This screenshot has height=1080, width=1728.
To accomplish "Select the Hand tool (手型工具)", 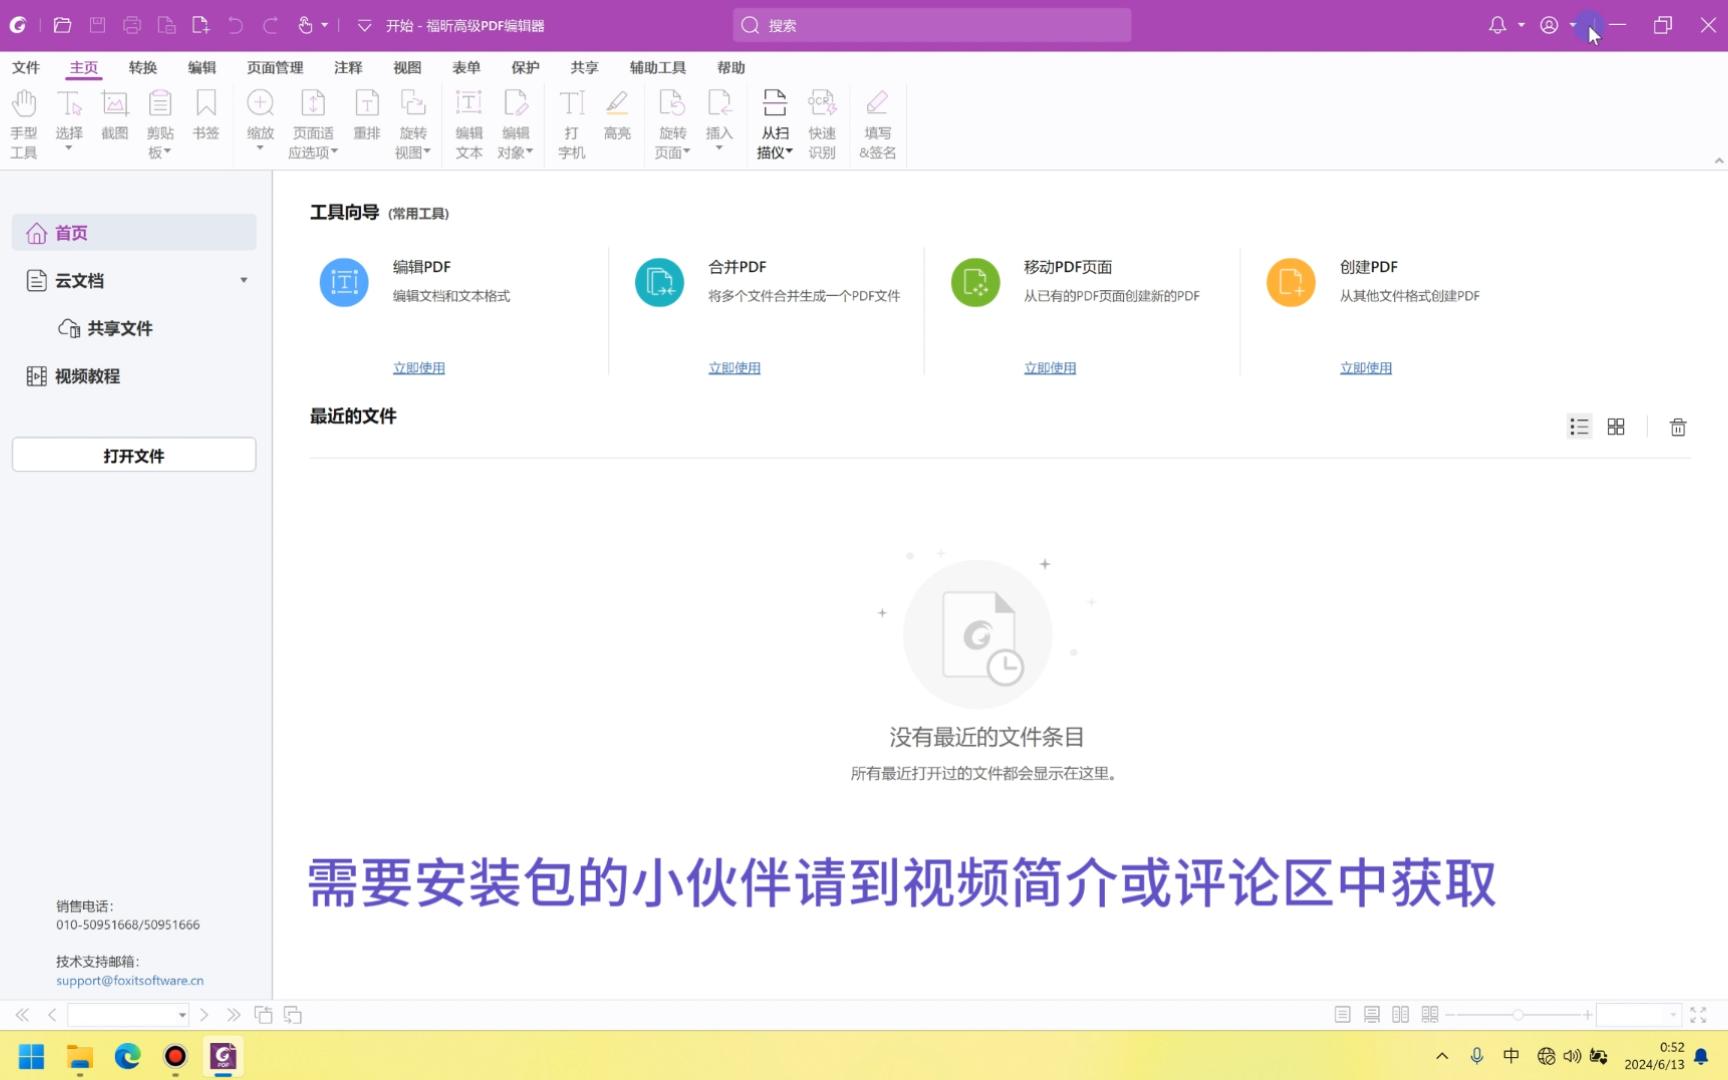I will [24, 123].
